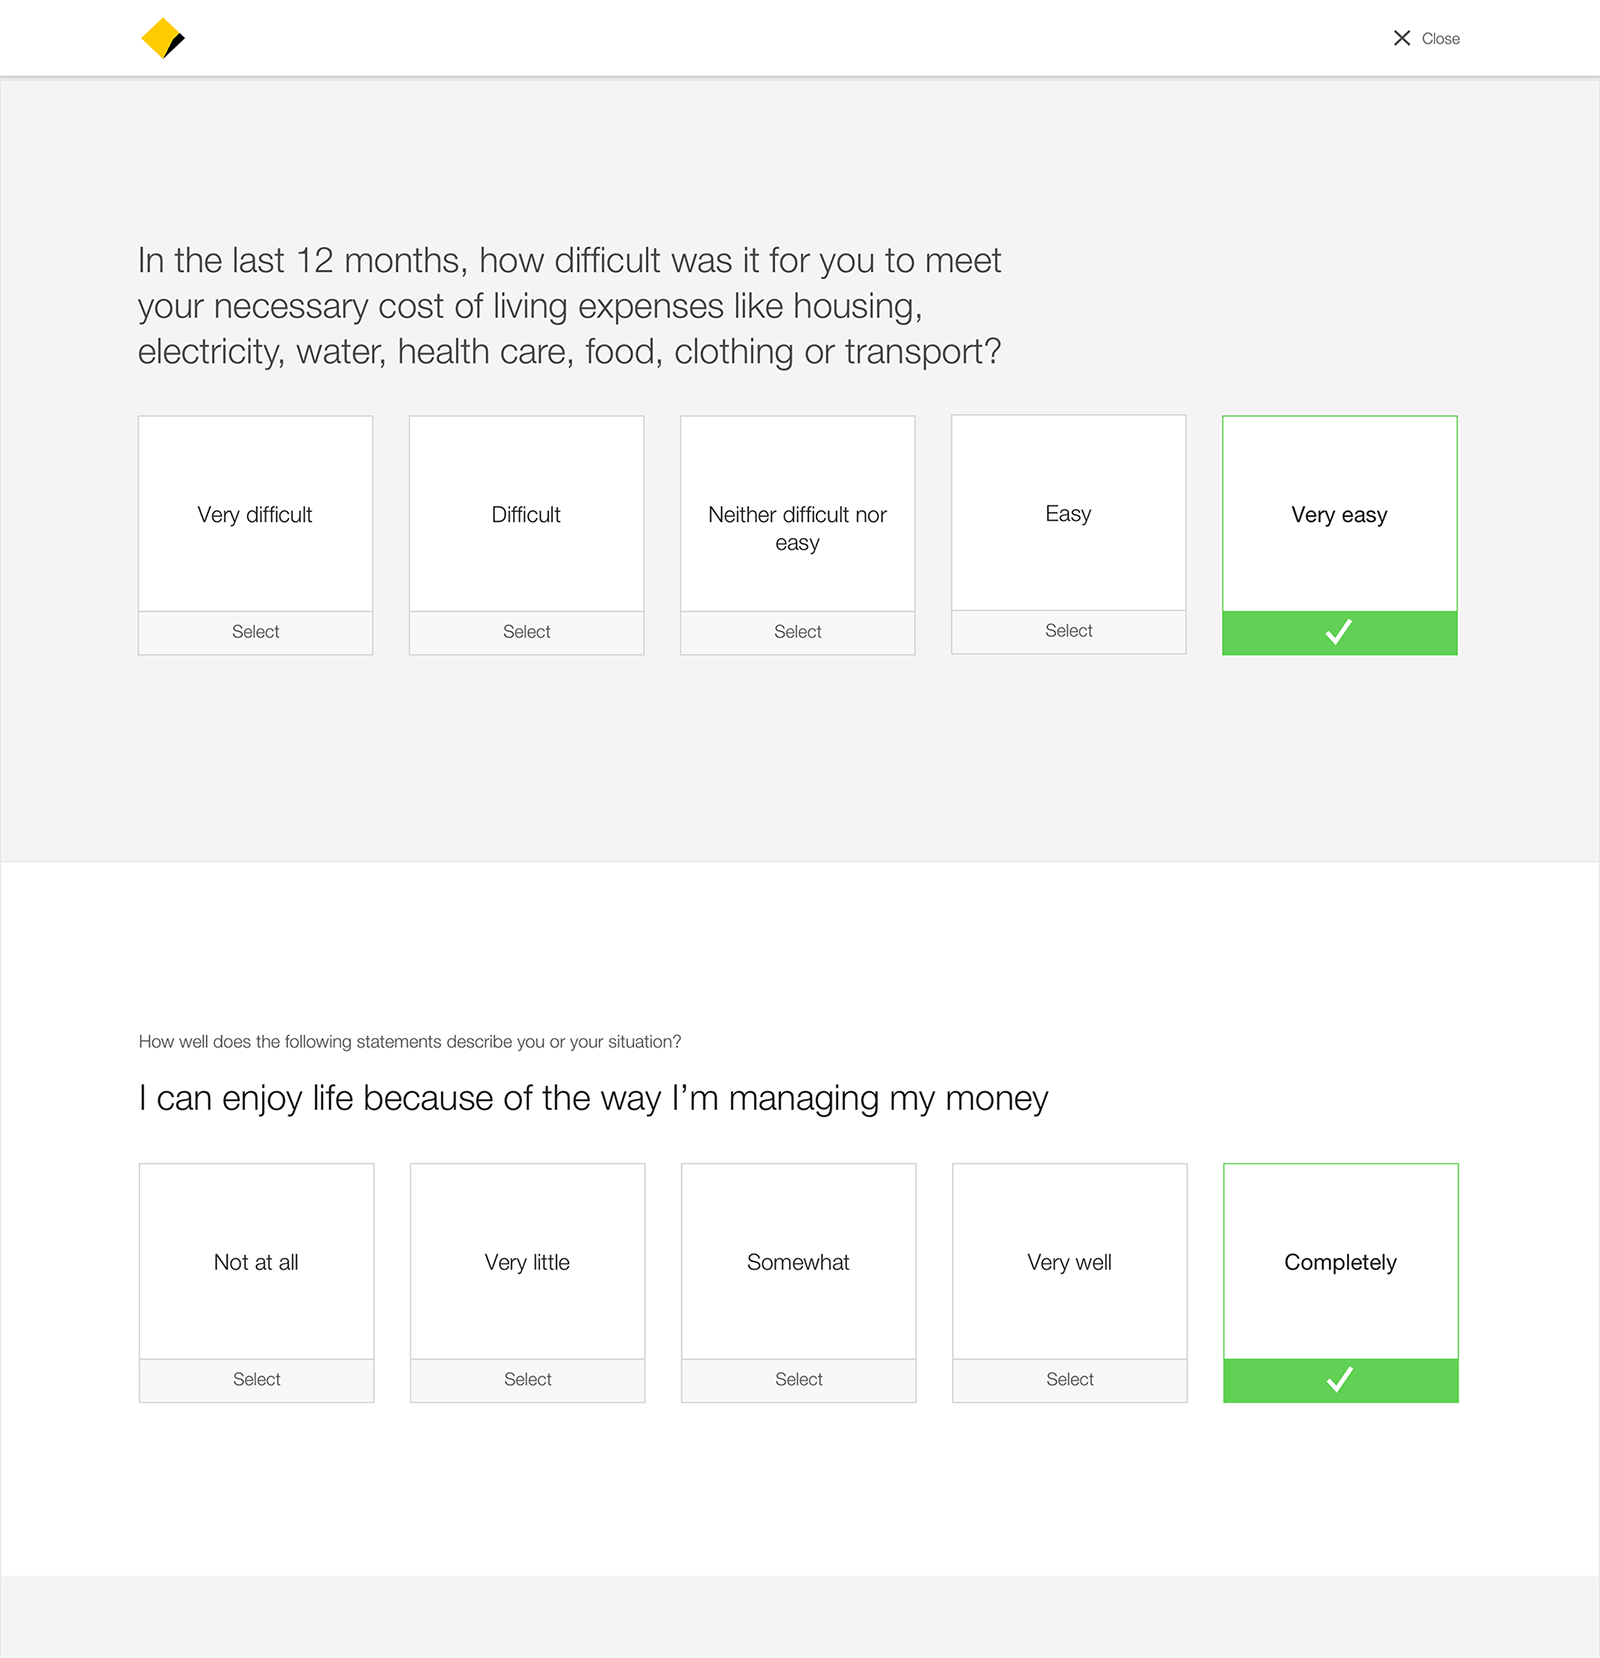The image size is (1600, 1658).
Task: Choose the Very little answer card
Action: coord(527,1262)
